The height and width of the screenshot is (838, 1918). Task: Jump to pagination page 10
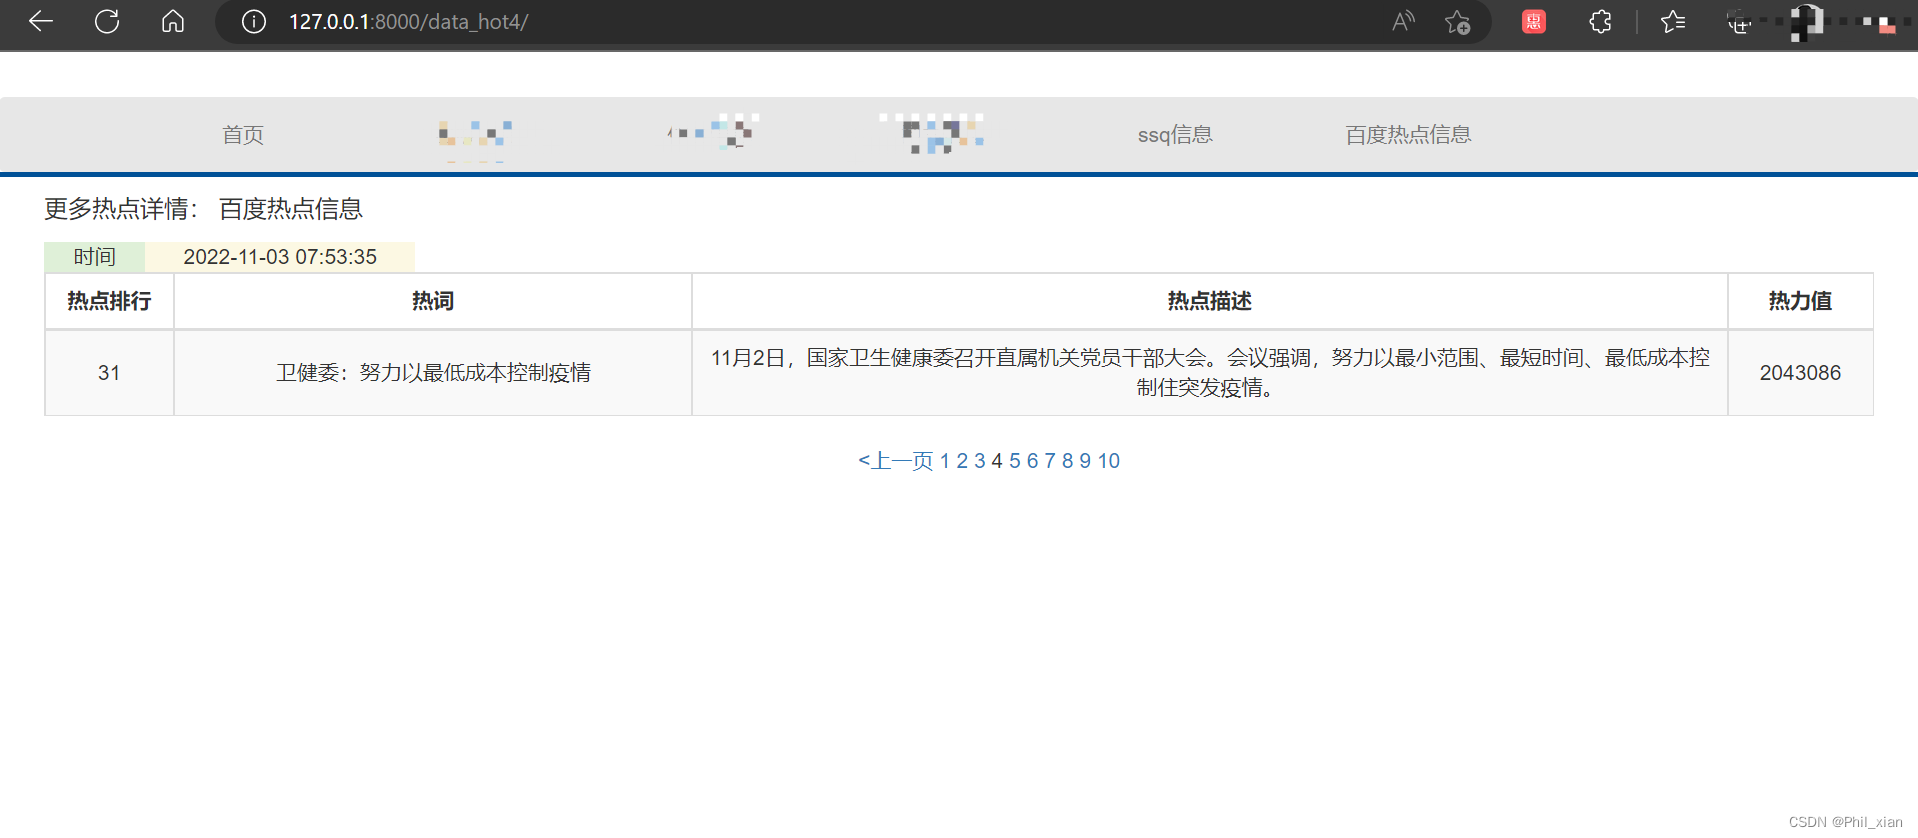tap(1109, 461)
